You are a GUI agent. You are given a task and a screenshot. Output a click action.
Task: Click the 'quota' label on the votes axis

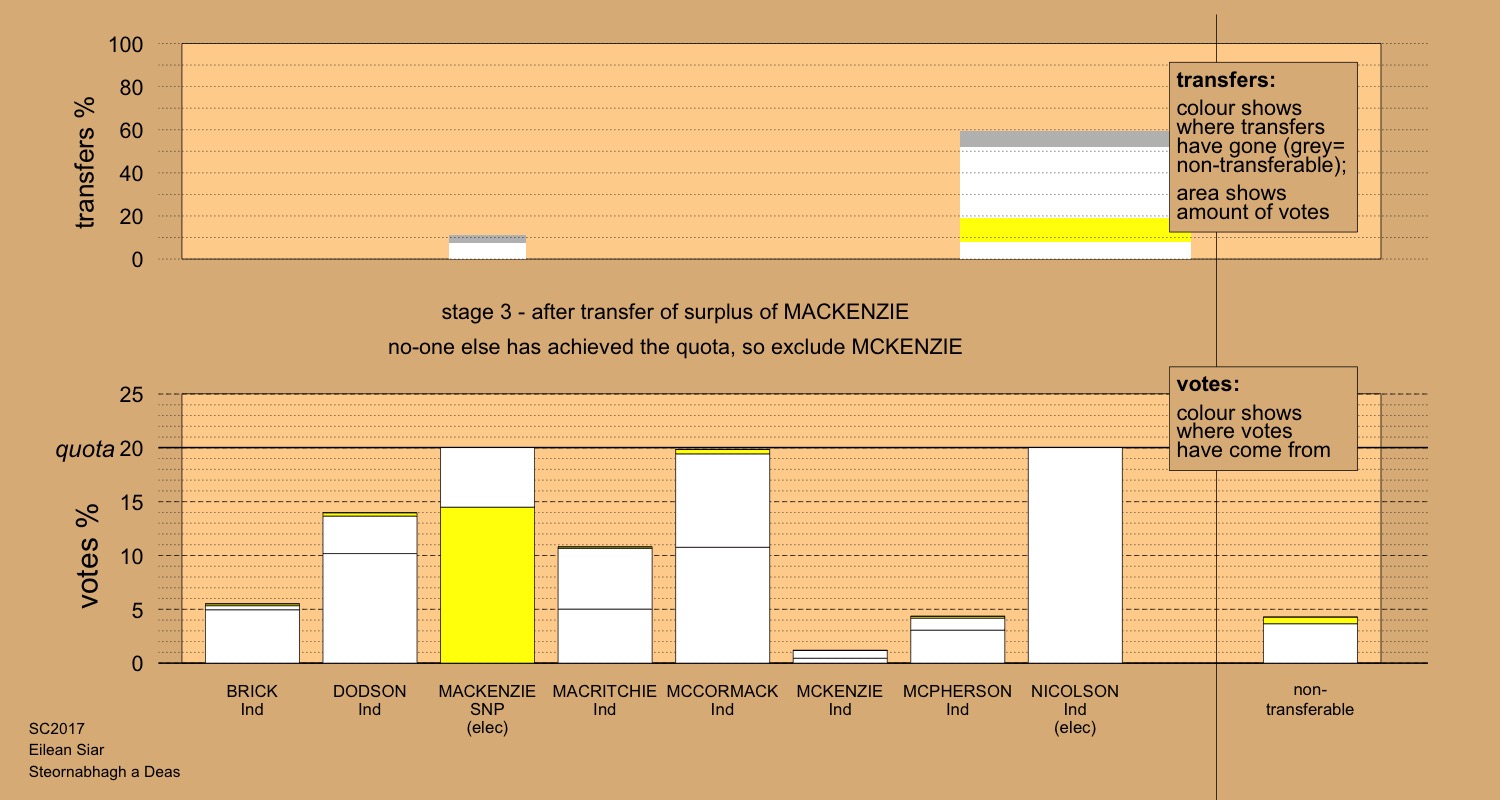[x=85, y=450]
